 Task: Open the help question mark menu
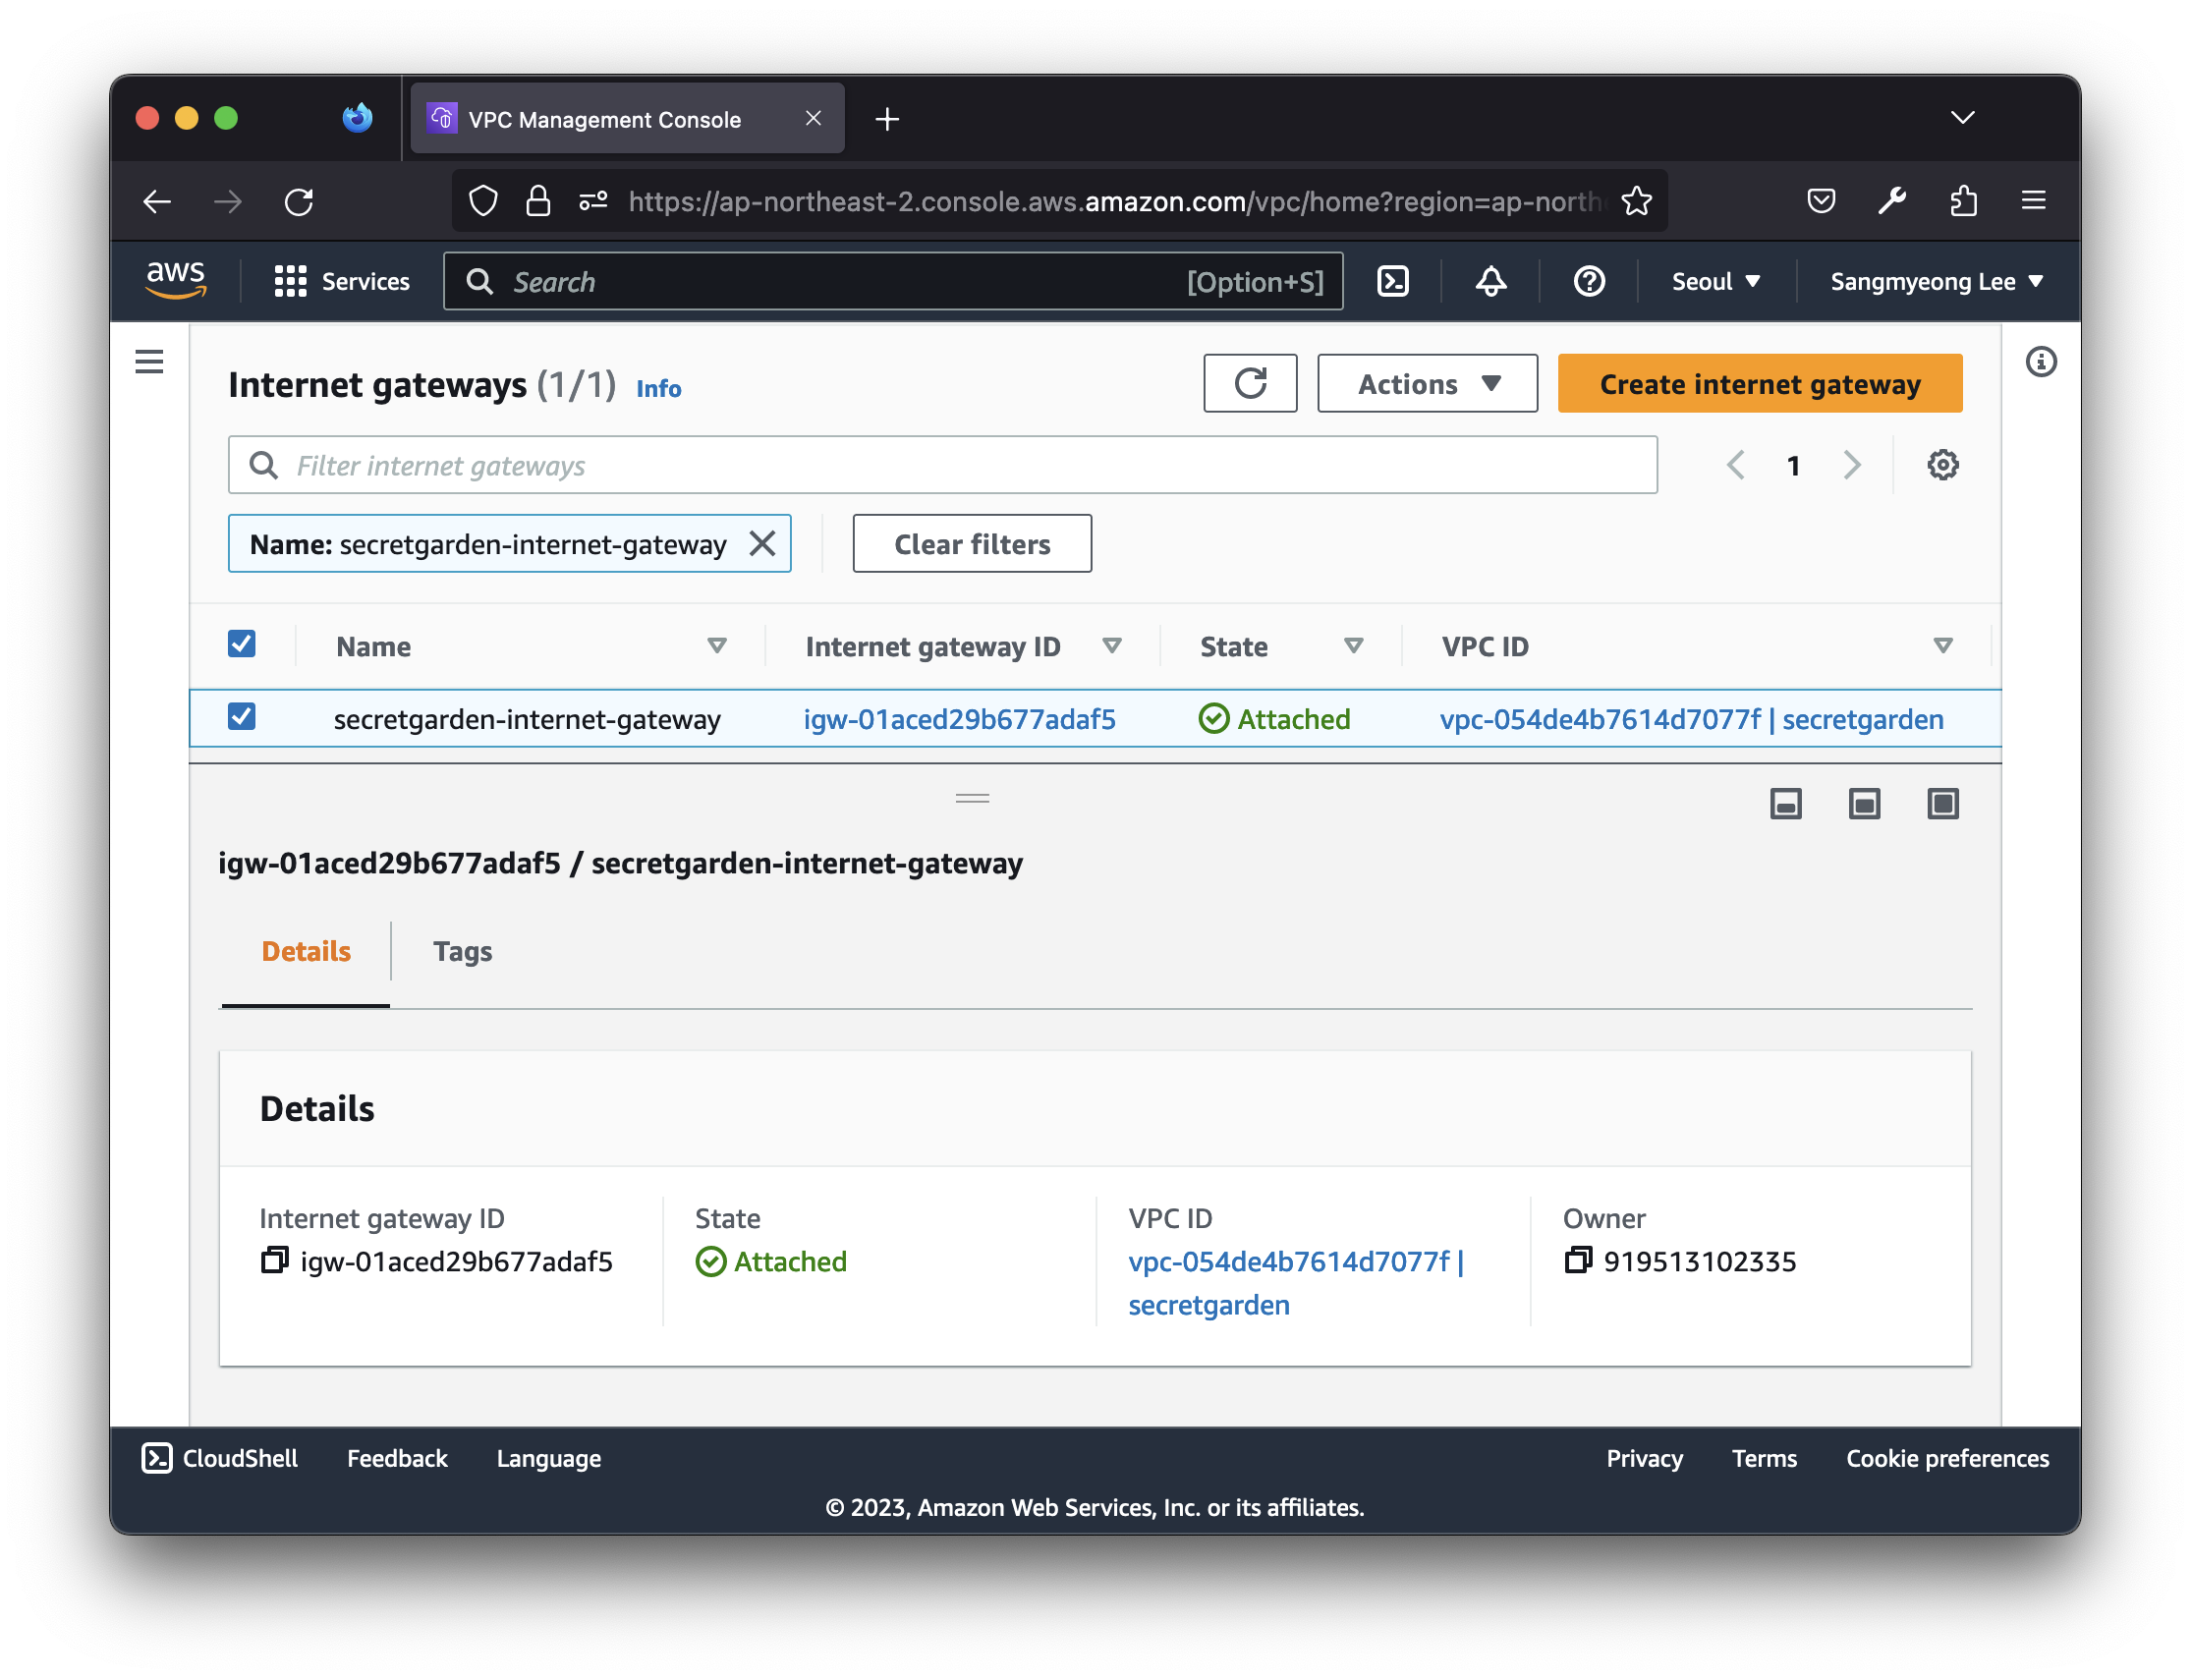pos(1589,282)
